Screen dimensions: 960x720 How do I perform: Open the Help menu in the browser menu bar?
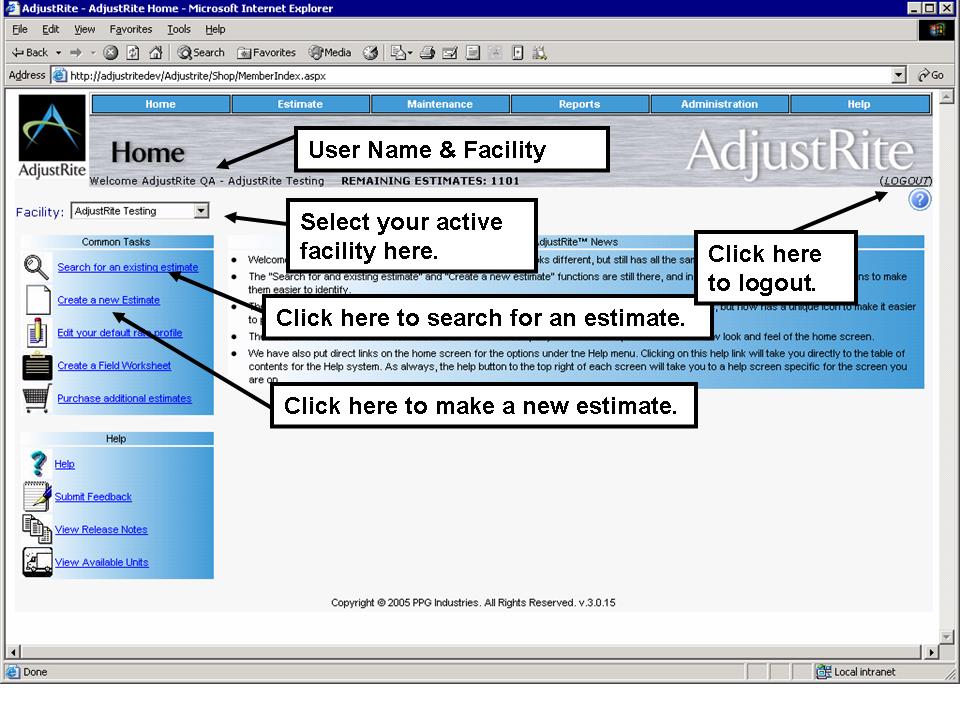tap(215, 29)
